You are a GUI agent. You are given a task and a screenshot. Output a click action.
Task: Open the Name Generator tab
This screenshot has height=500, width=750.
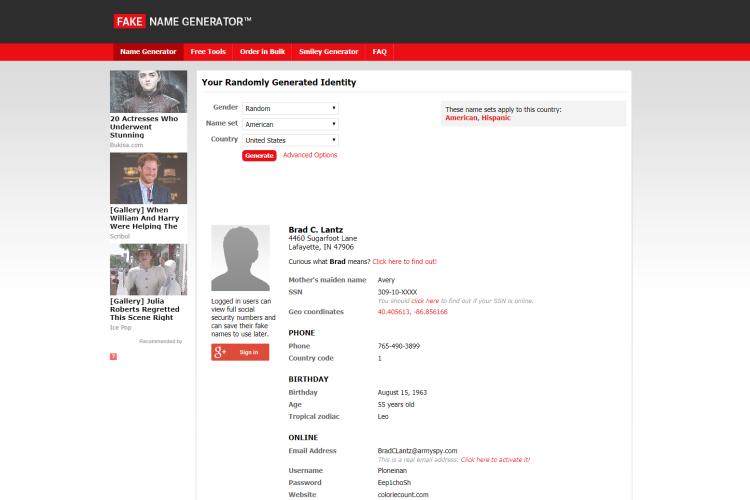tap(148, 52)
